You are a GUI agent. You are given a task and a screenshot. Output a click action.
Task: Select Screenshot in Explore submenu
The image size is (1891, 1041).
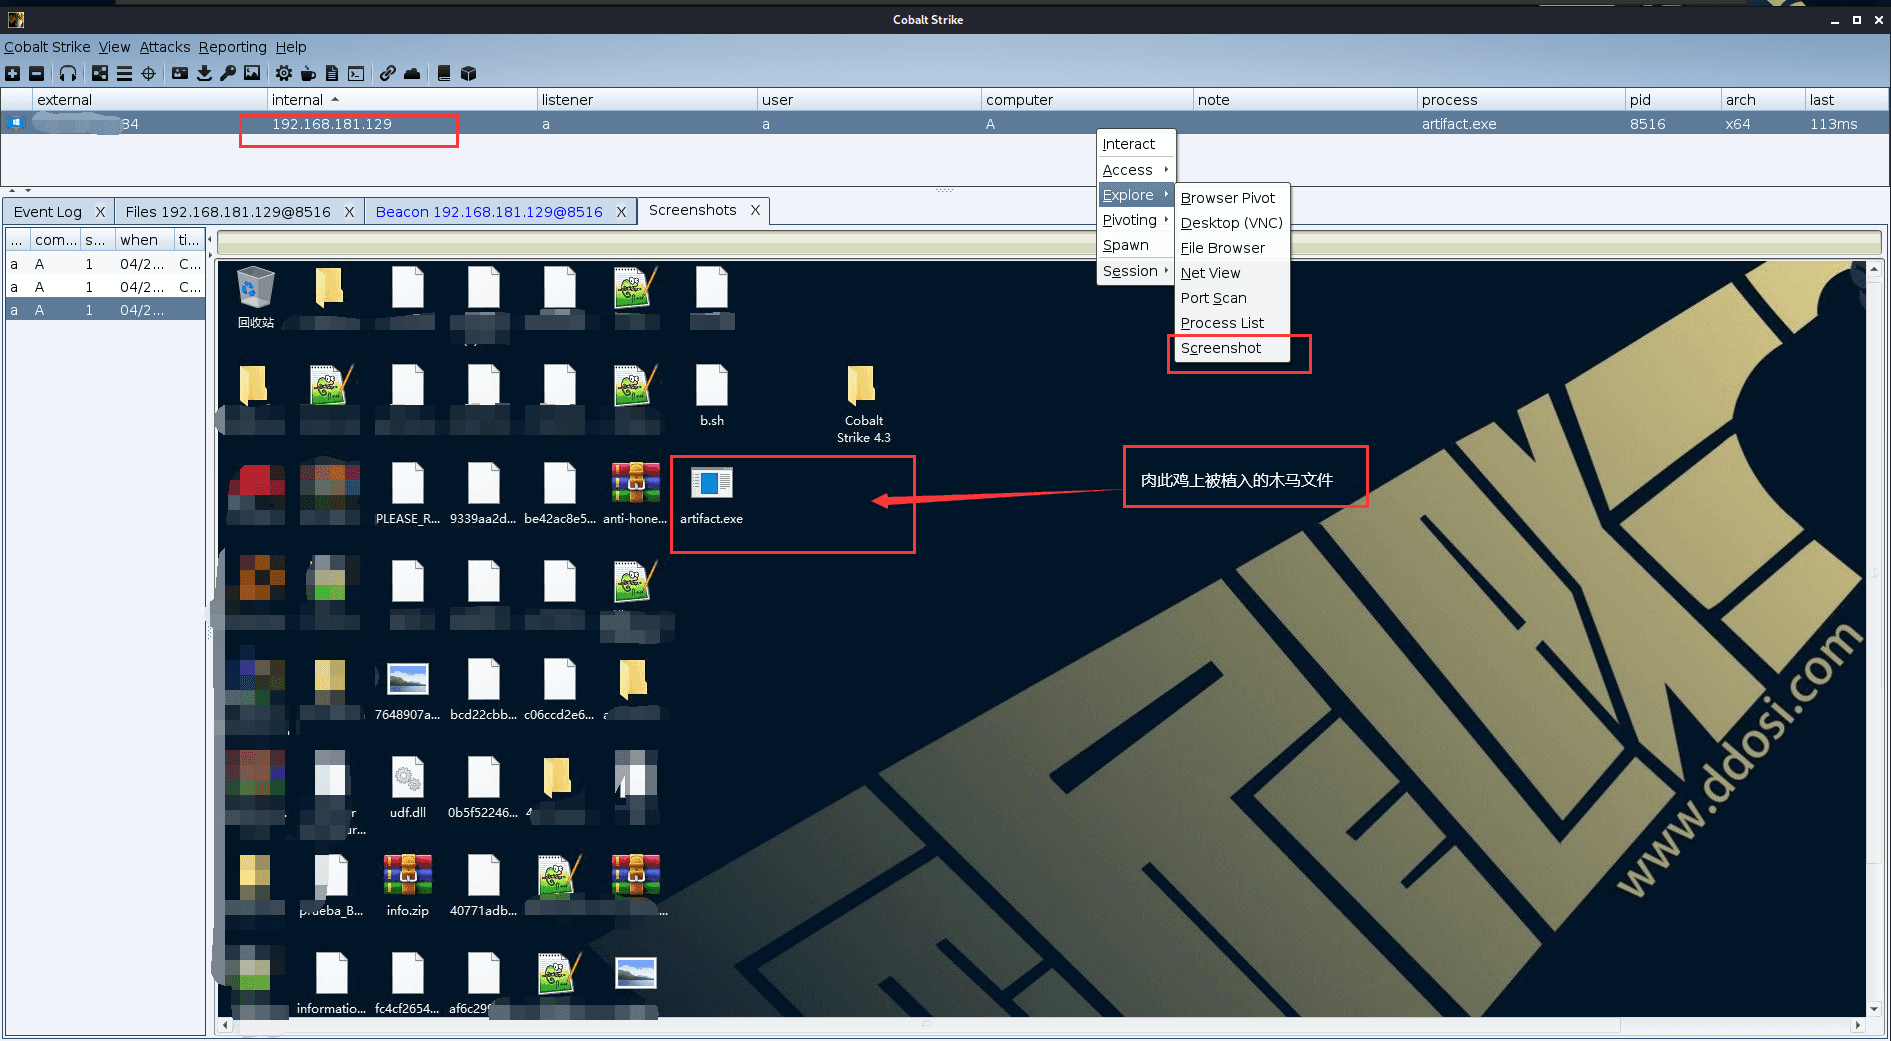(x=1232, y=348)
